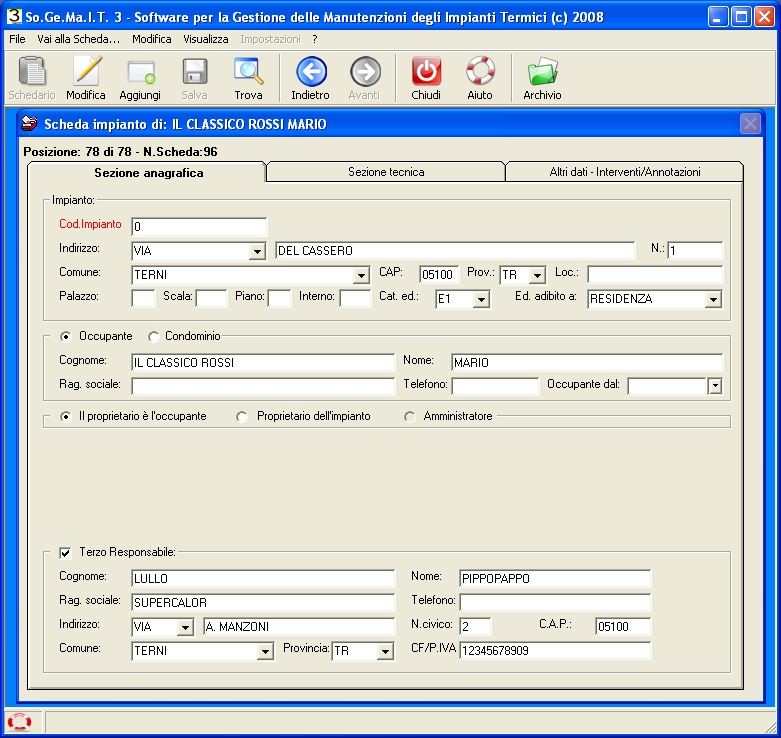Screen dimensions: 781x738
Task: Click the application title bar icon
Action: (14, 16)
